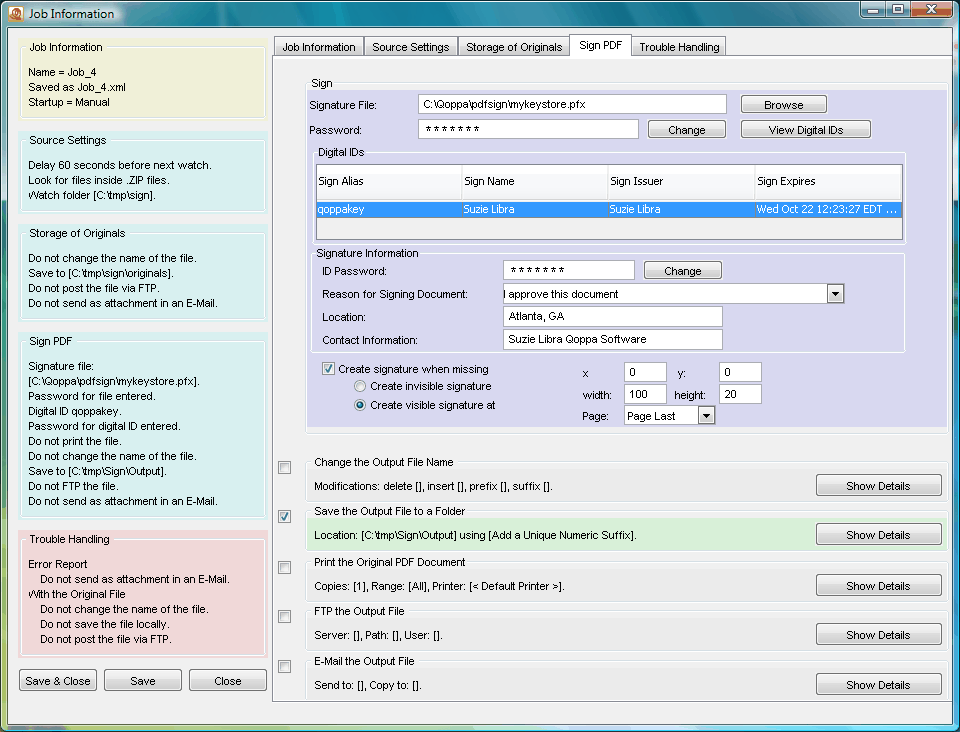Viewport: 960px width, 732px height.
Task: Switch to the Source Settings tab
Action: [x=410, y=46]
